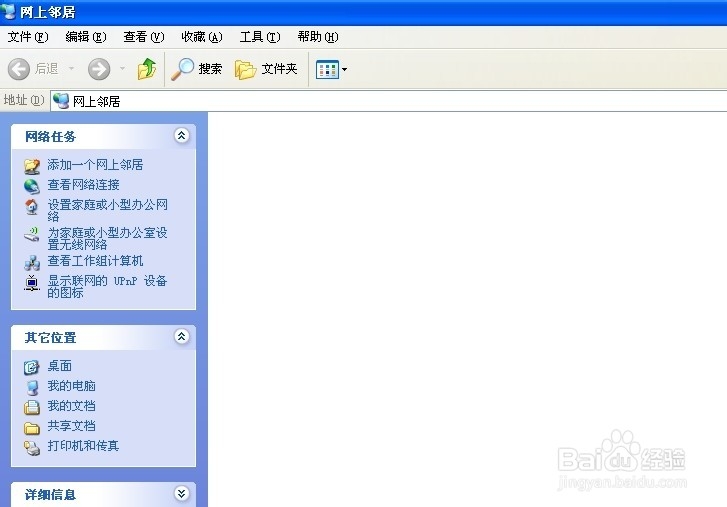Toggle the Folders (文件夹) pane button
The height and width of the screenshot is (507, 727).
[x=266, y=69]
